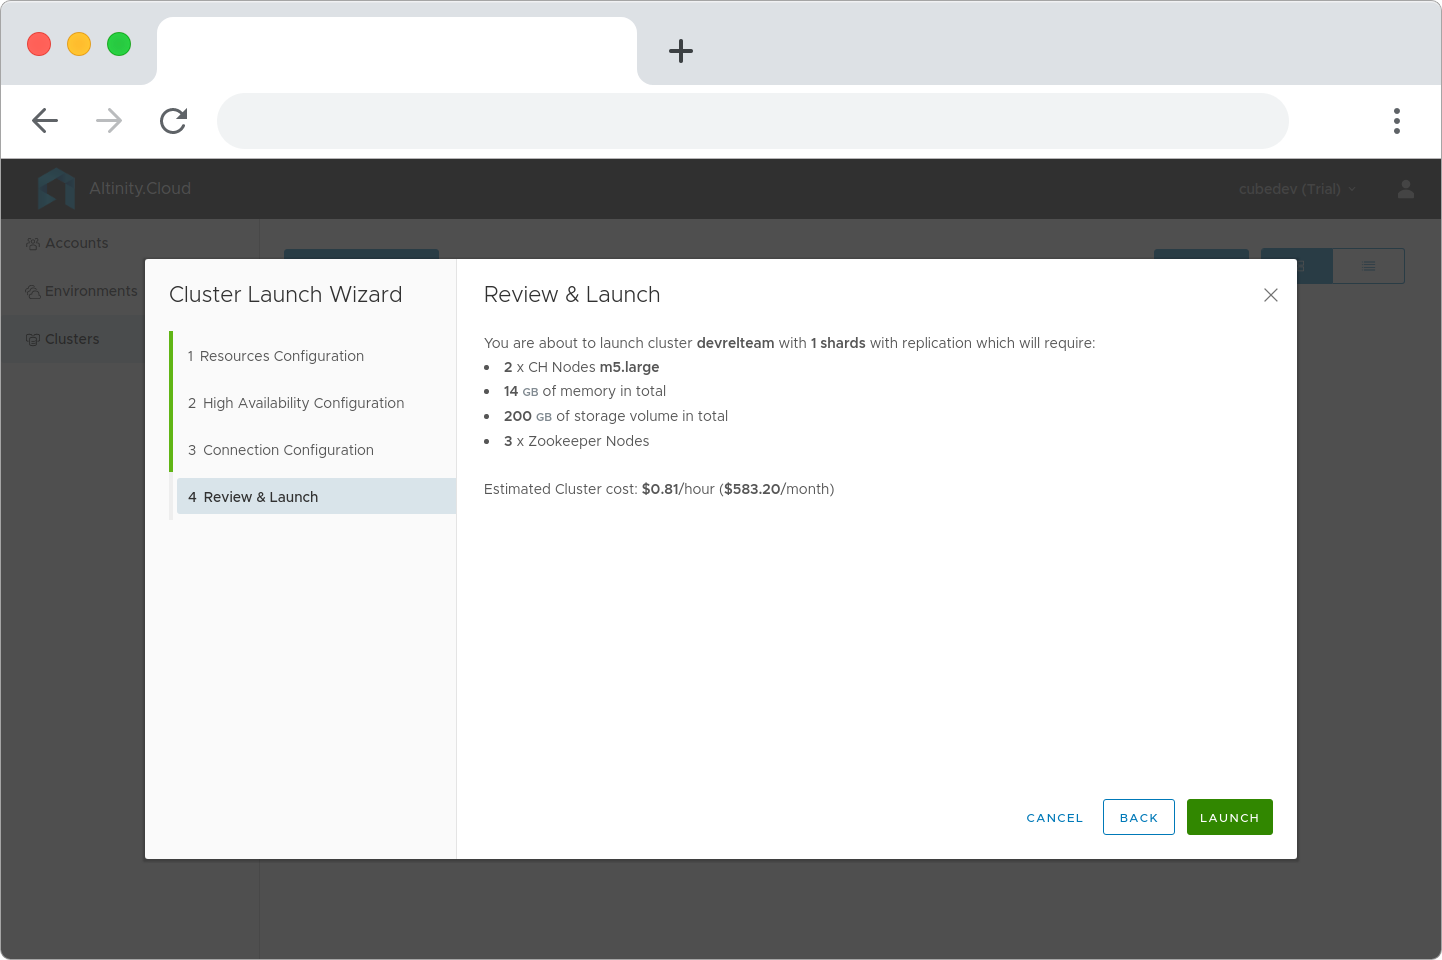1442x960 pixels.
Task: Click the Altinity.Cloud logo icon
Action: (x=56, y=188)
